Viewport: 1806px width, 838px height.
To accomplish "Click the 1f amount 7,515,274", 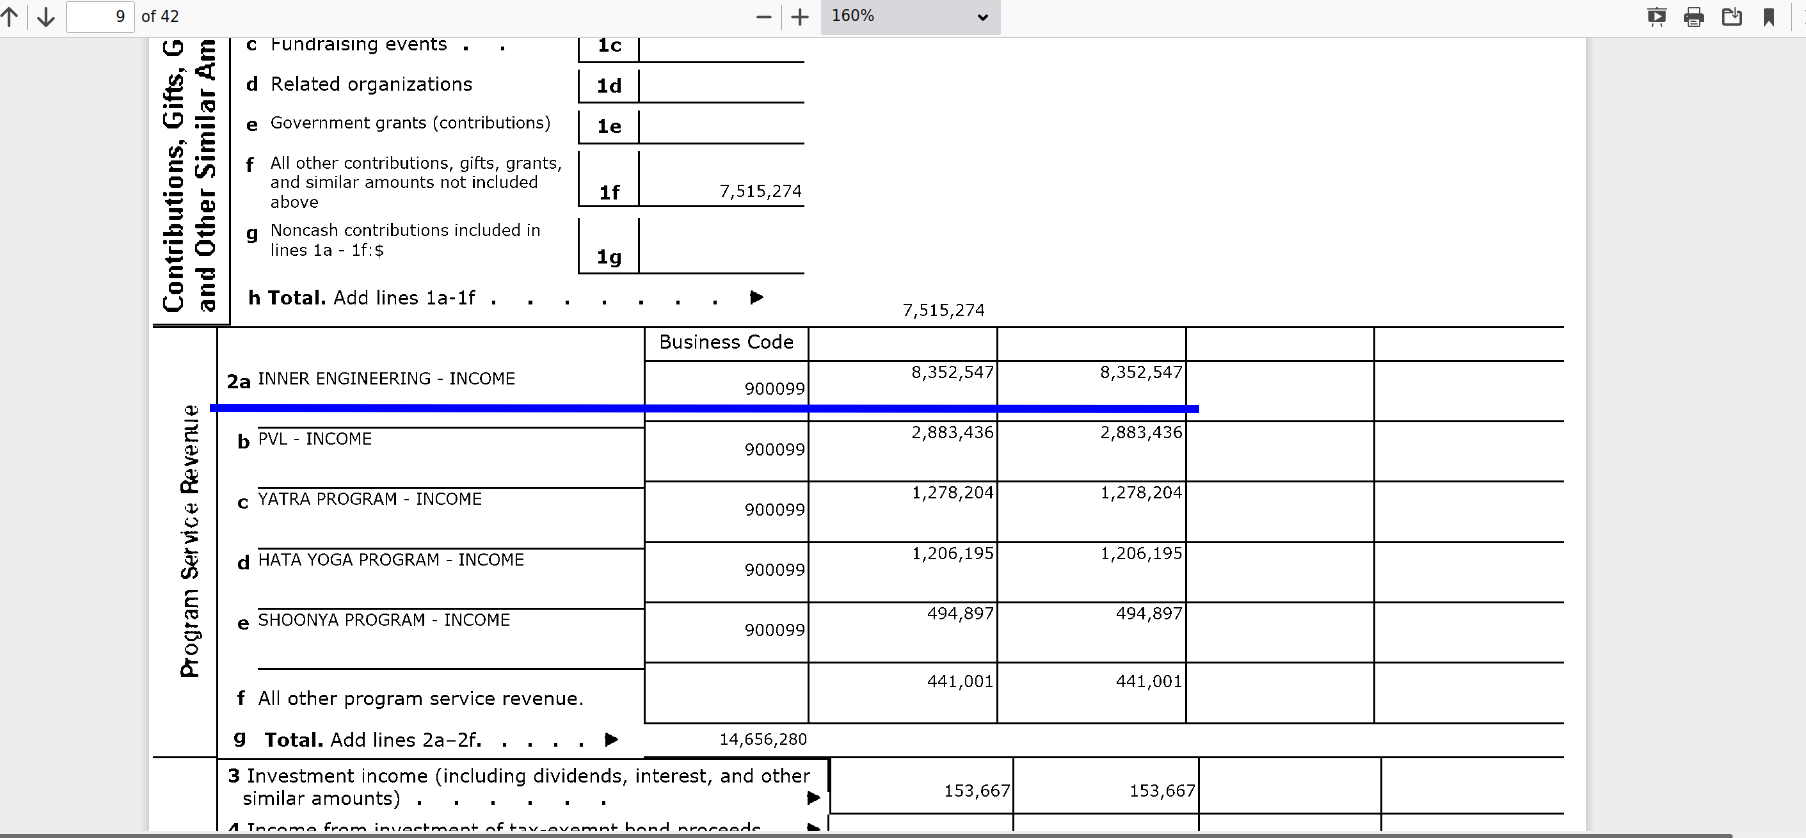I will tap(761, 191).
